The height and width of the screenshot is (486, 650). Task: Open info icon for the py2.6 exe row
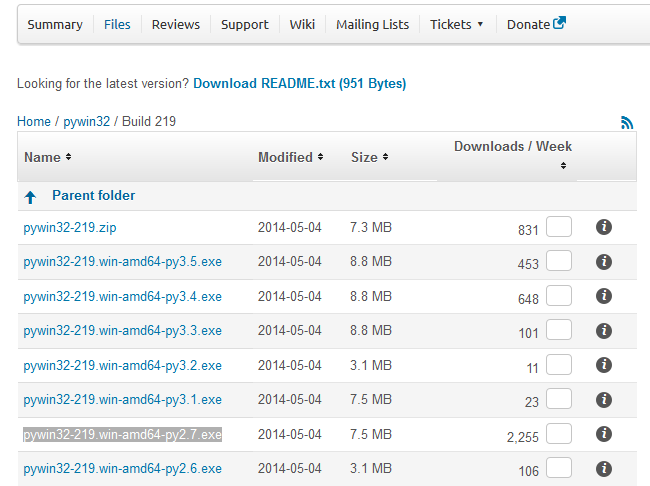coord(604,469)
